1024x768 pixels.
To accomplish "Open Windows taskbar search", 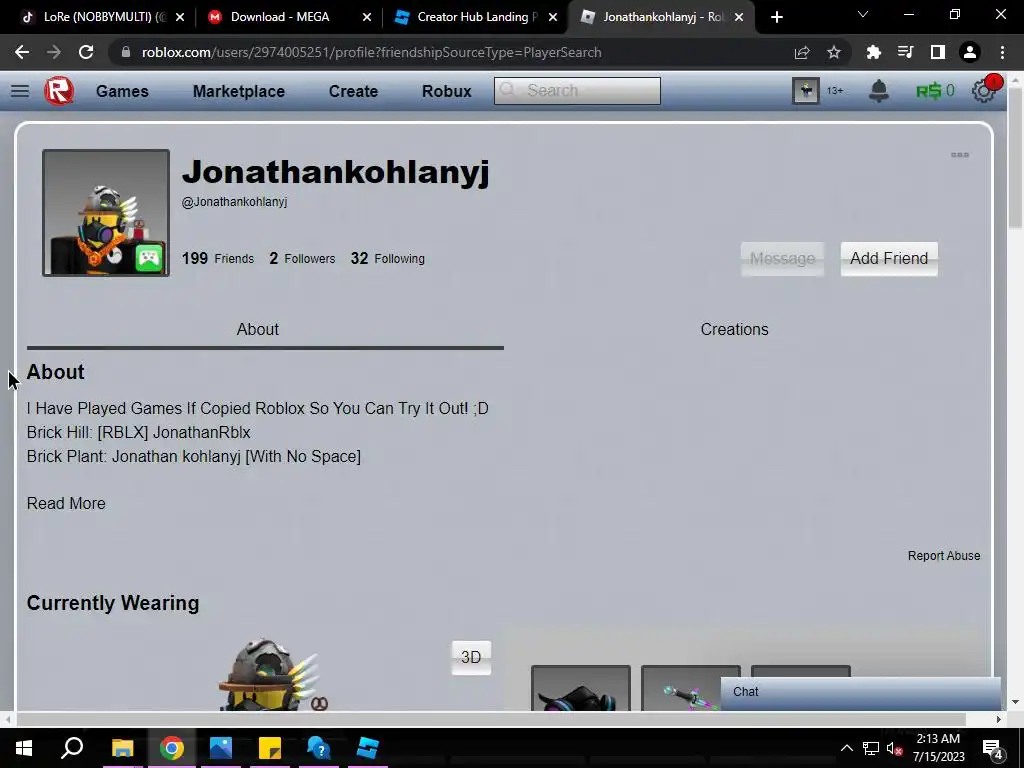I will coord(72,748).
